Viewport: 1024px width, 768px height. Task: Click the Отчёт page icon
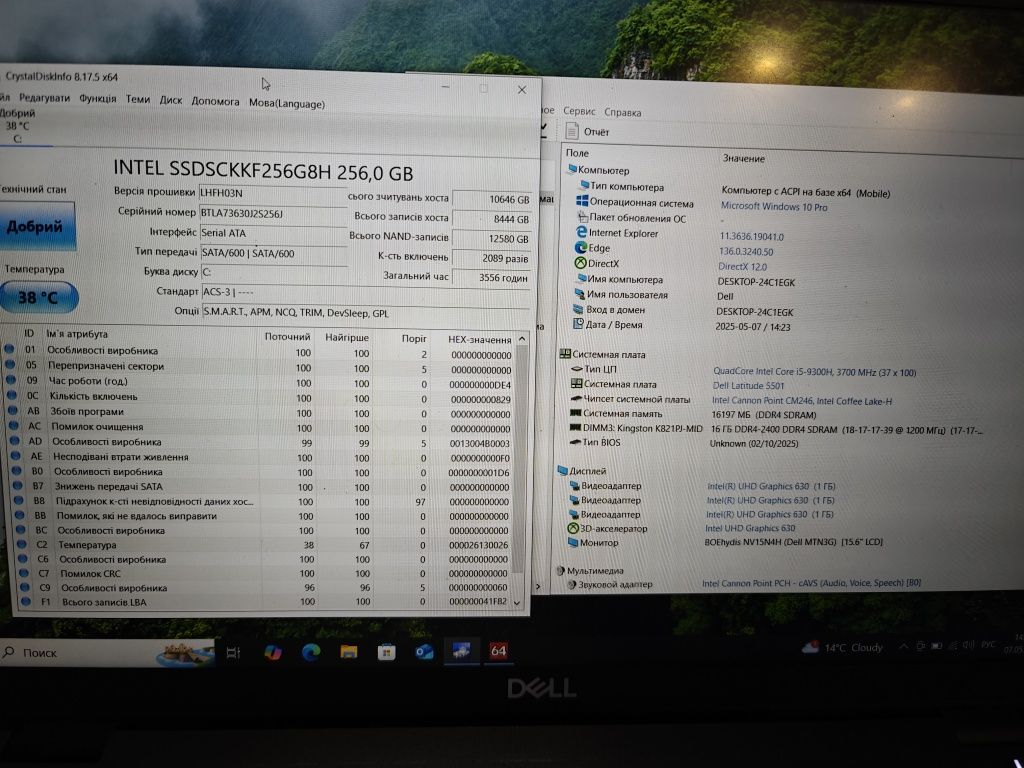572,131
